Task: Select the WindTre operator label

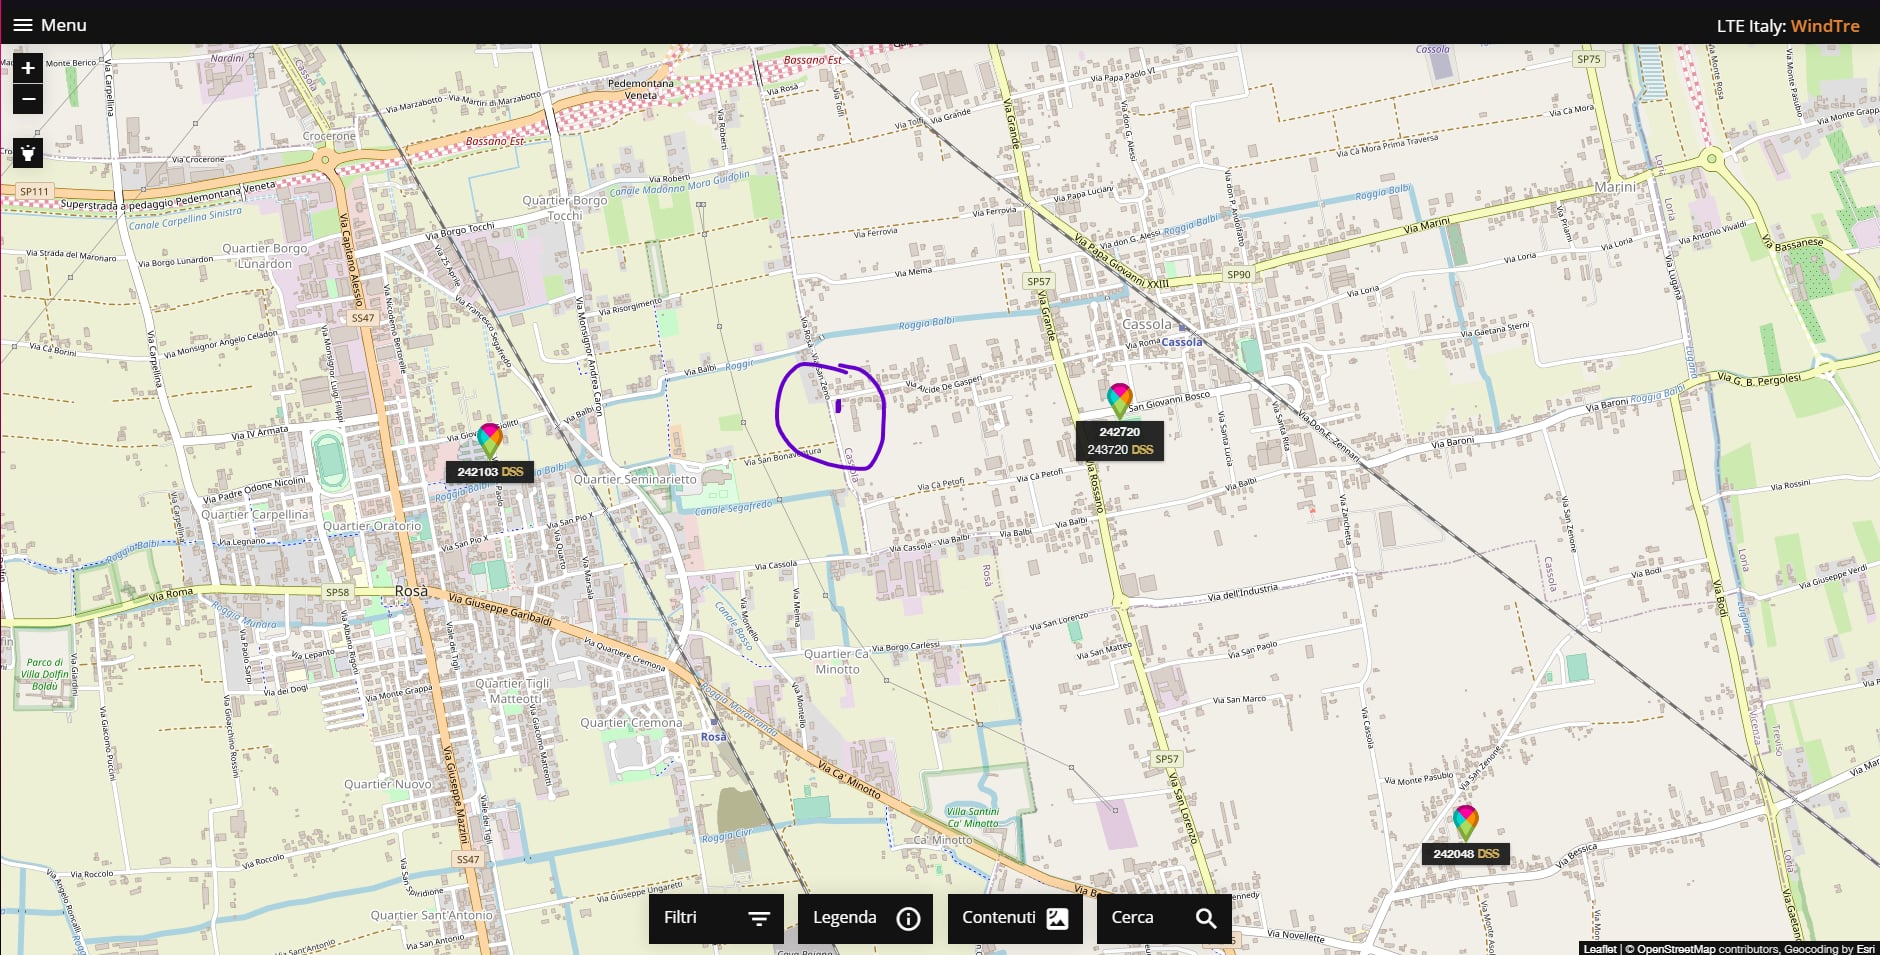Action: [1825, 26]
